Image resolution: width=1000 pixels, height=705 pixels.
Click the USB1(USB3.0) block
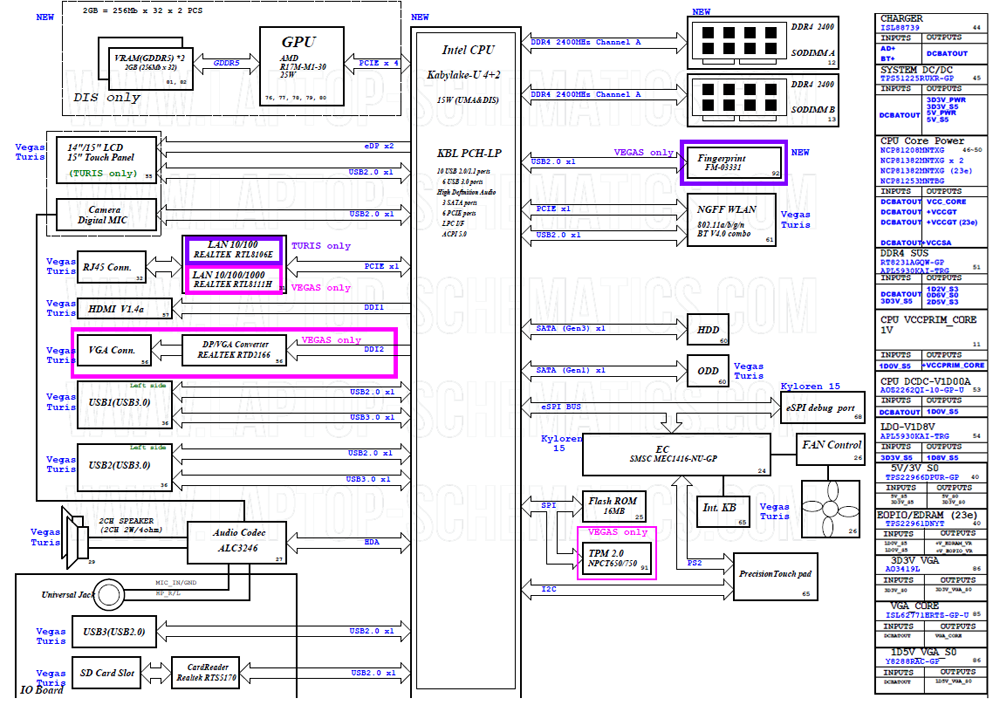[124, 404]
